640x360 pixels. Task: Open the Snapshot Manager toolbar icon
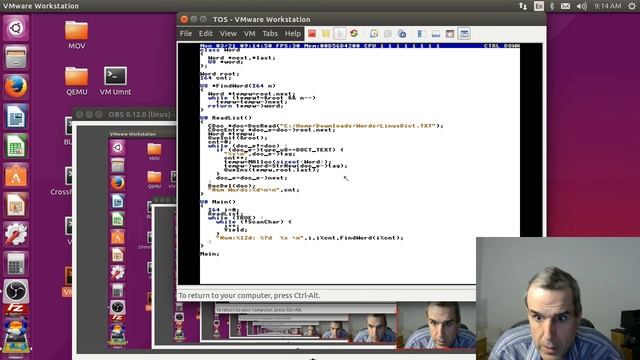(x=402, y=33)
